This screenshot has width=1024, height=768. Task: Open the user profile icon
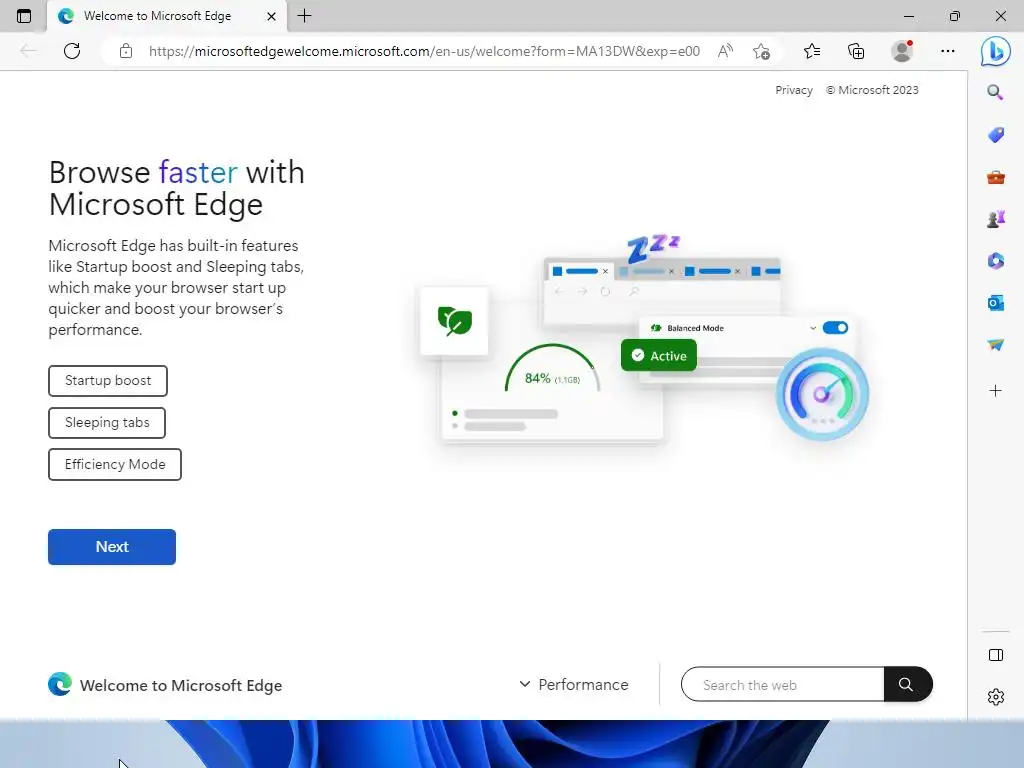[x=902, y=51]
